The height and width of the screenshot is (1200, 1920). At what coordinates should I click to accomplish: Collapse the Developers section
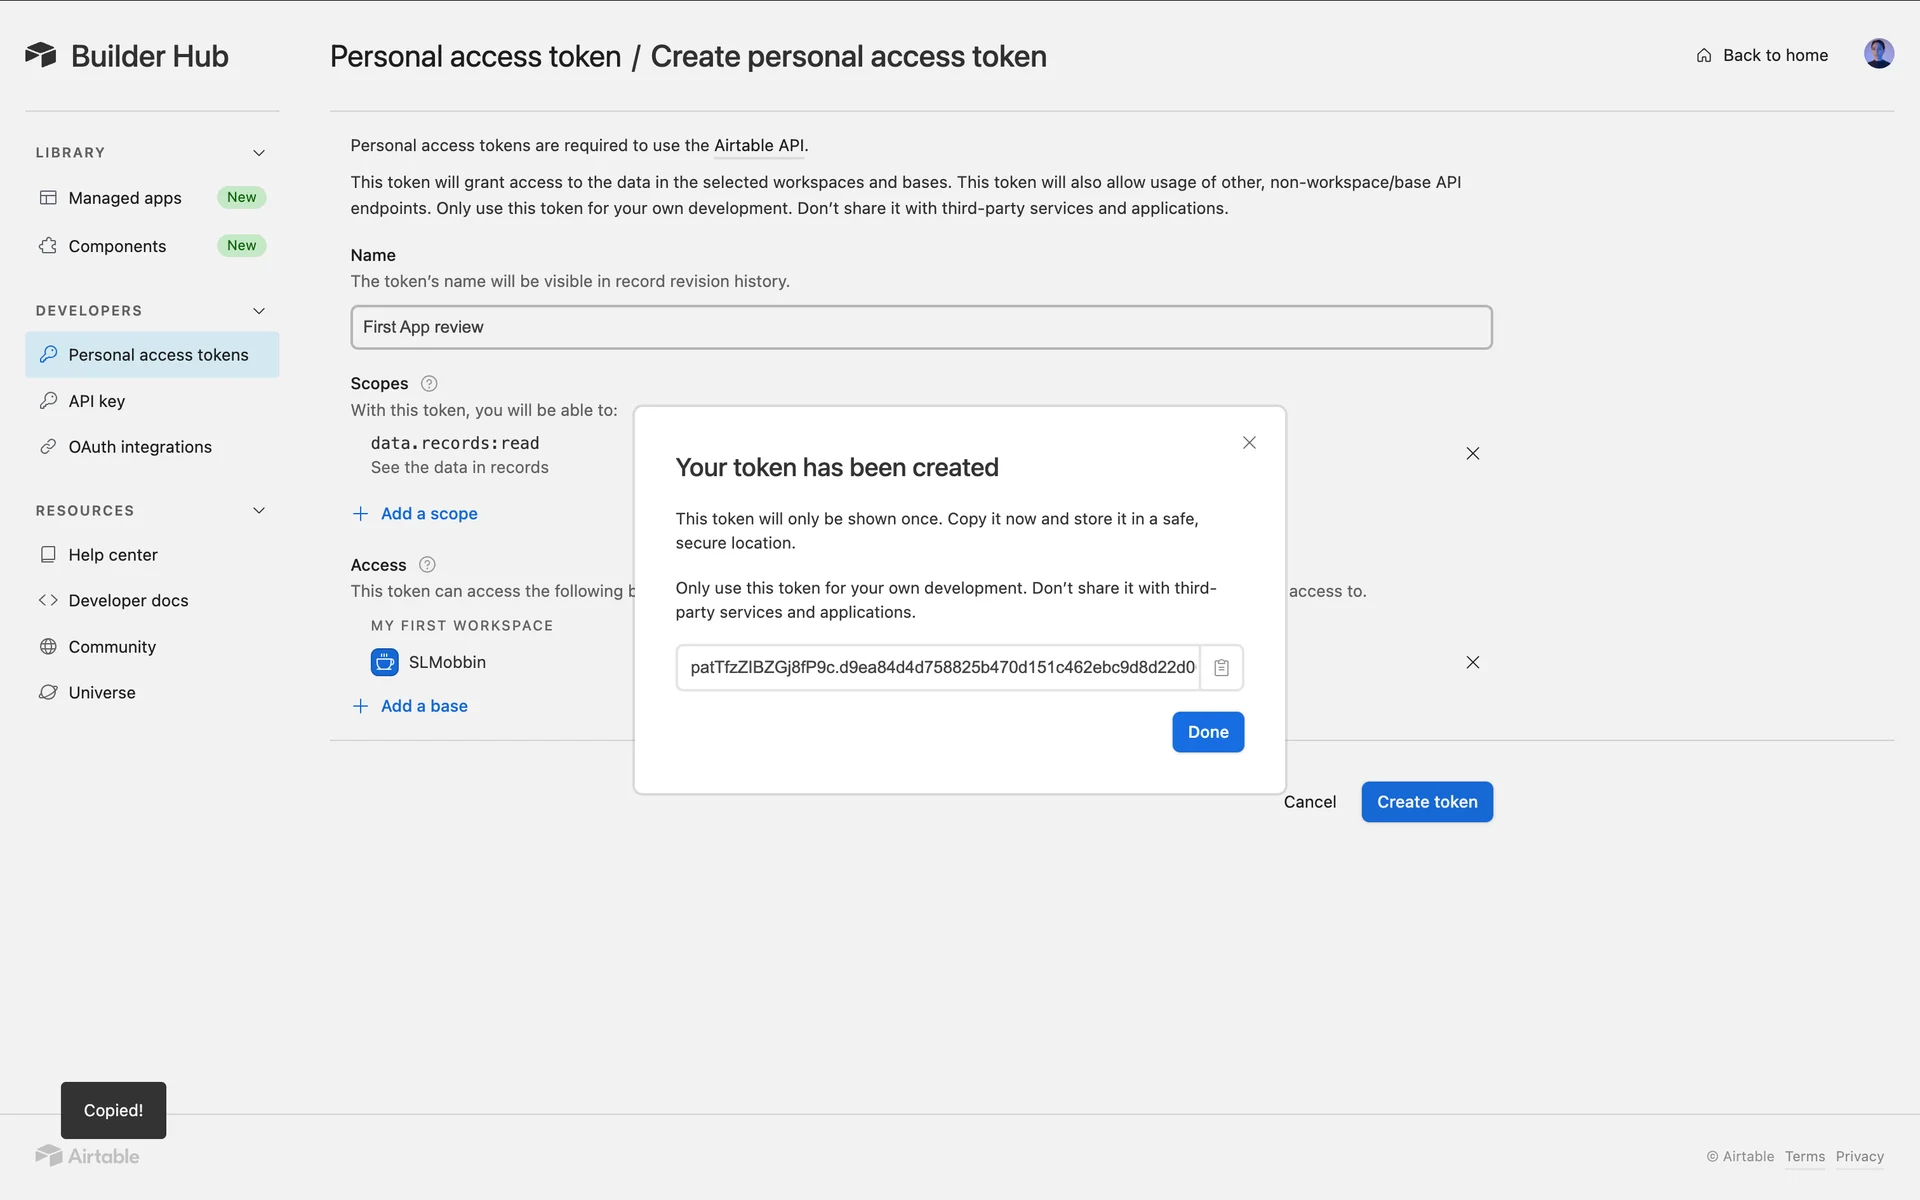pyautogui.click(x=259, y=311)
